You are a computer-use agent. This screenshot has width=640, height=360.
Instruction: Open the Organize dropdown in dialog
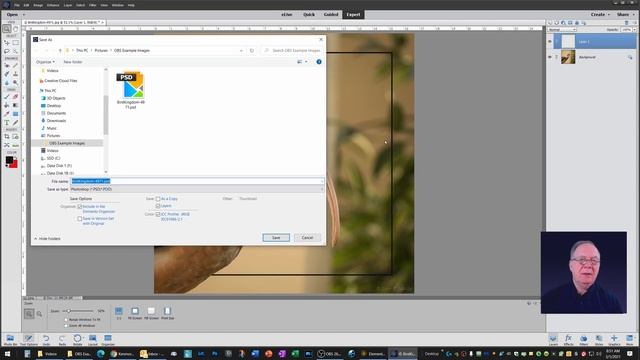(x=45, y=62)
